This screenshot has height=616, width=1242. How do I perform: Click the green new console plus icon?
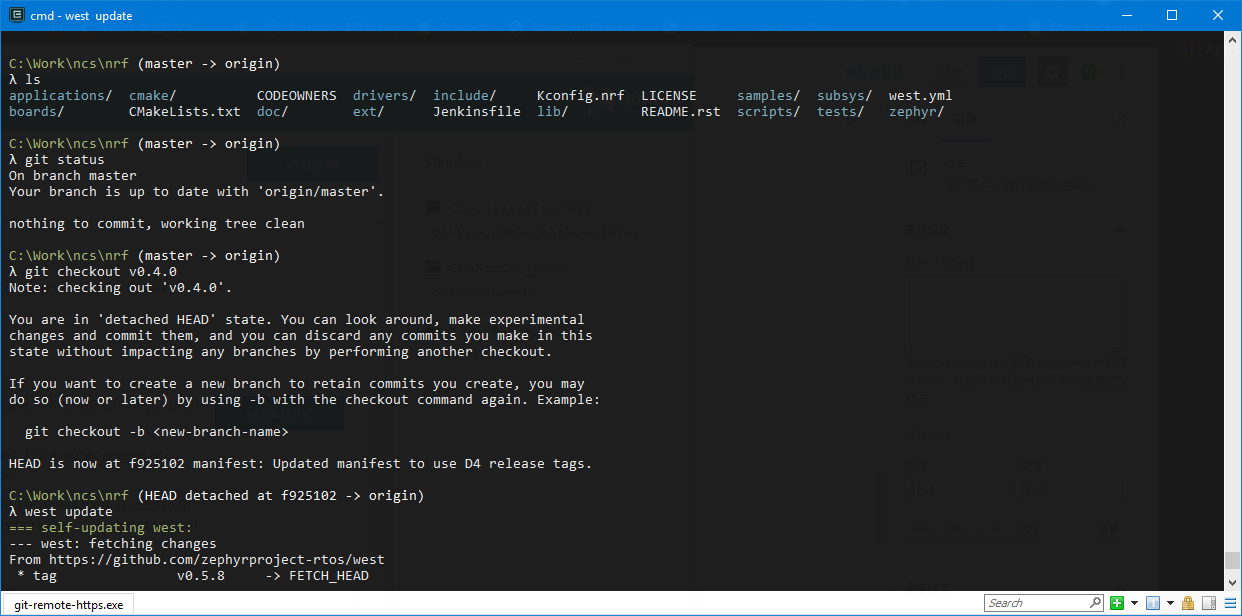click(1117, 603)
